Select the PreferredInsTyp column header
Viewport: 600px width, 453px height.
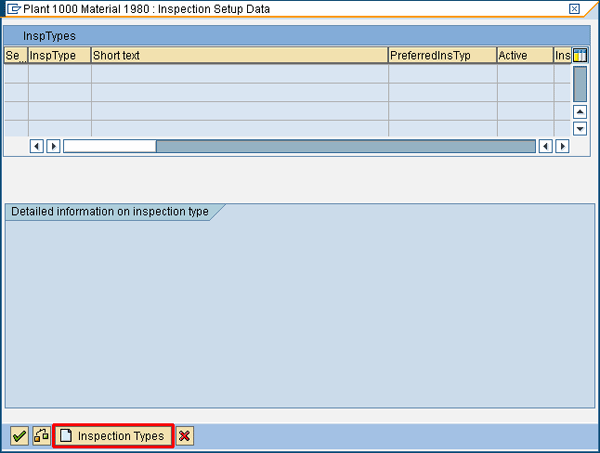pos(442,56)
